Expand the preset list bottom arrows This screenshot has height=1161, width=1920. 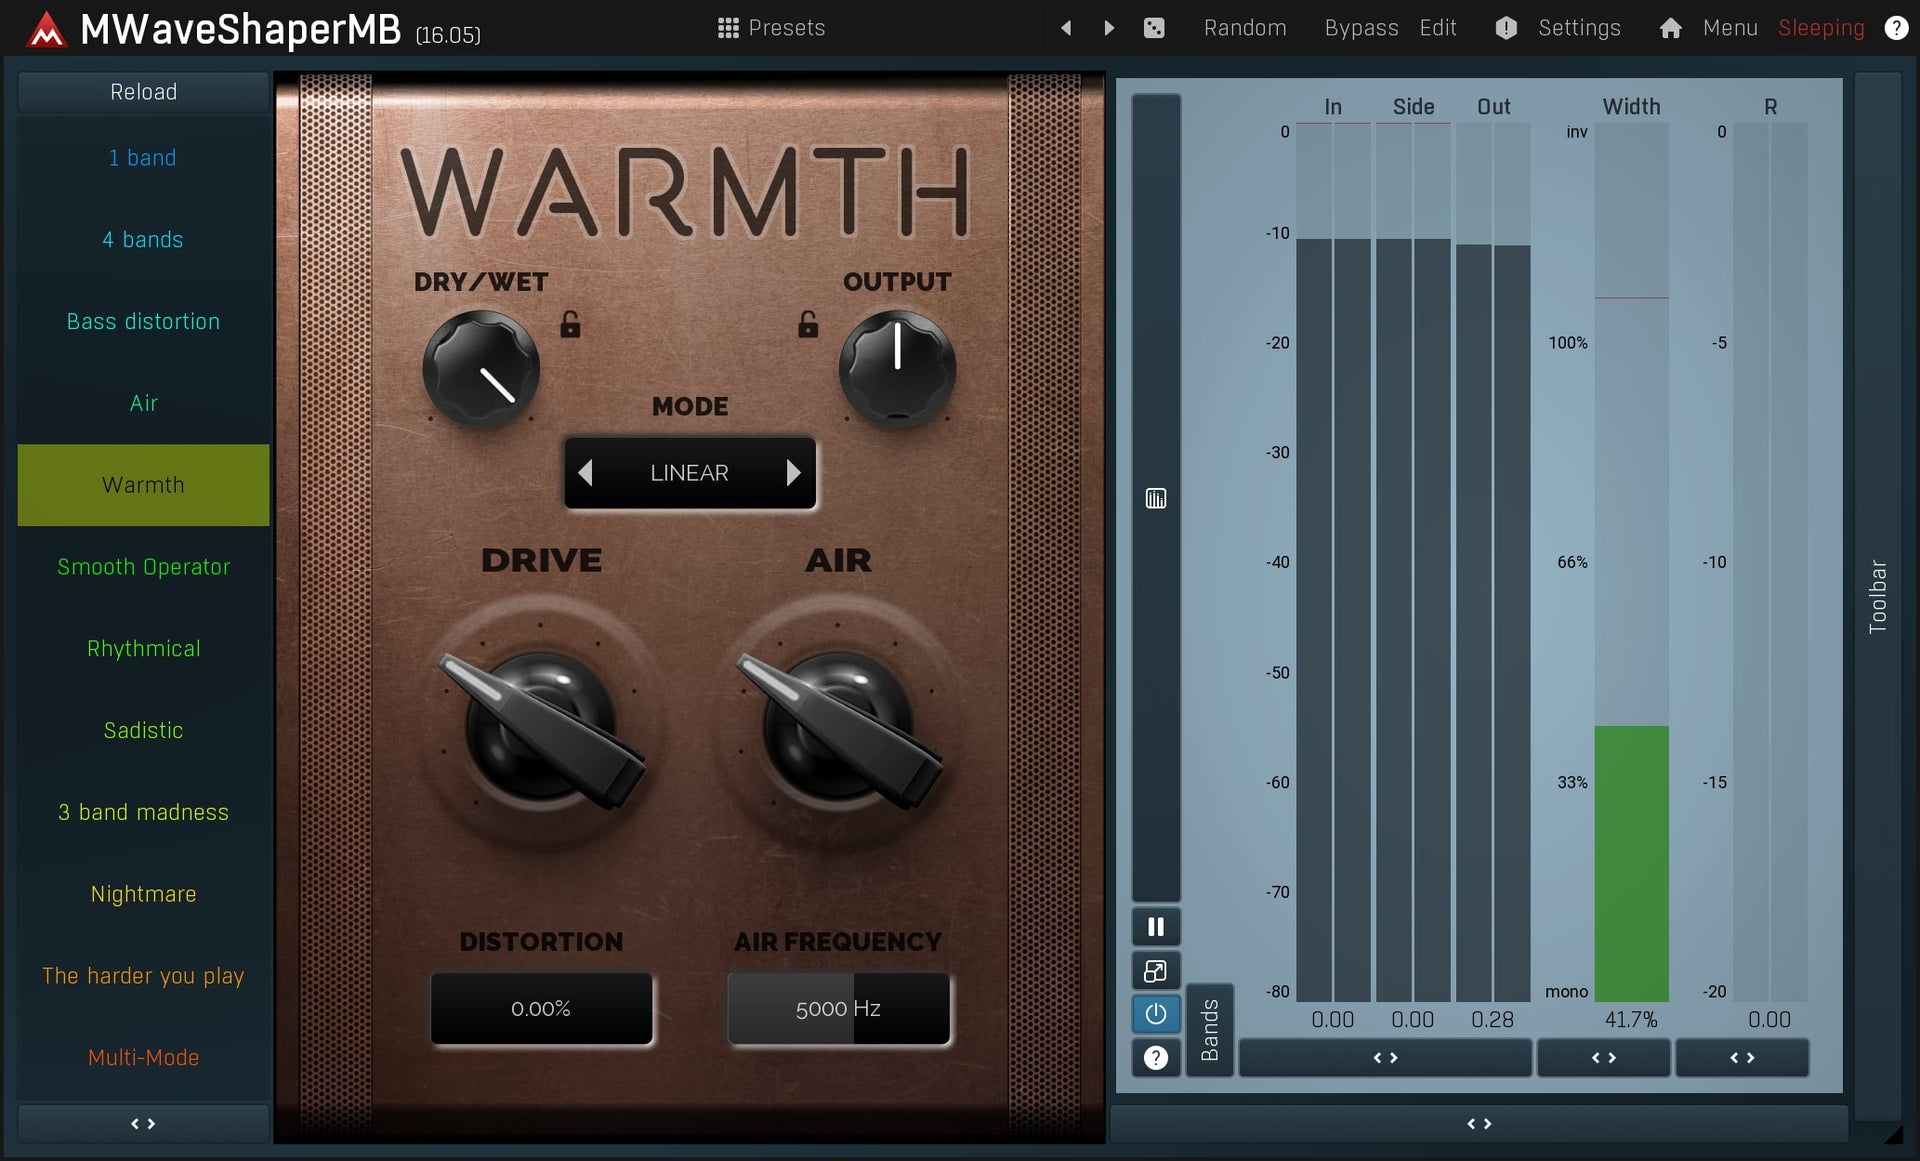click(143, 1123)
